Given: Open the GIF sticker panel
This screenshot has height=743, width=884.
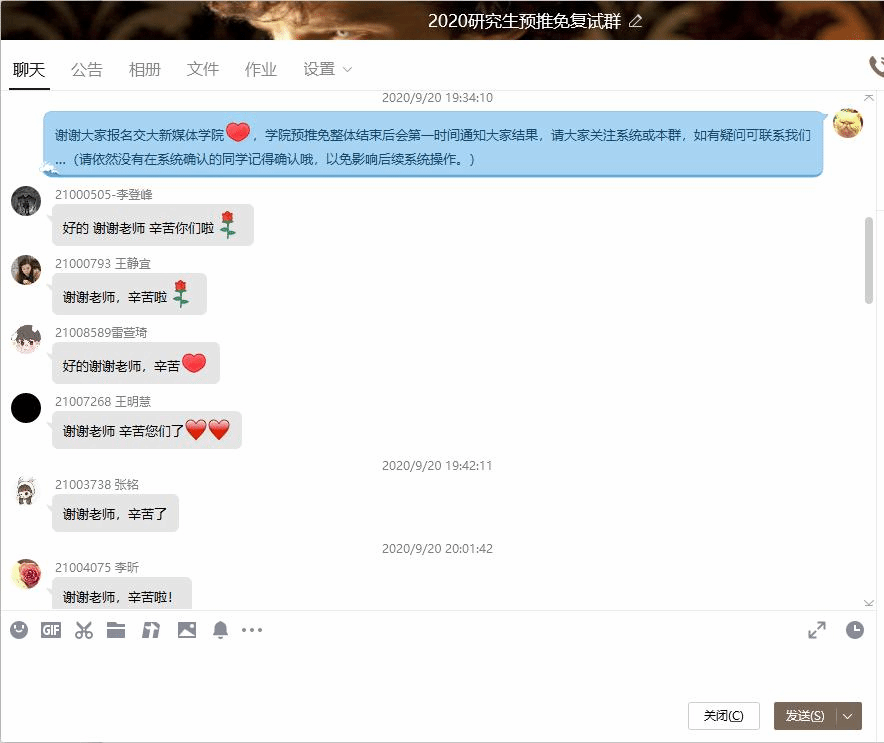Looking at the screenshot, I should (51, 630).
